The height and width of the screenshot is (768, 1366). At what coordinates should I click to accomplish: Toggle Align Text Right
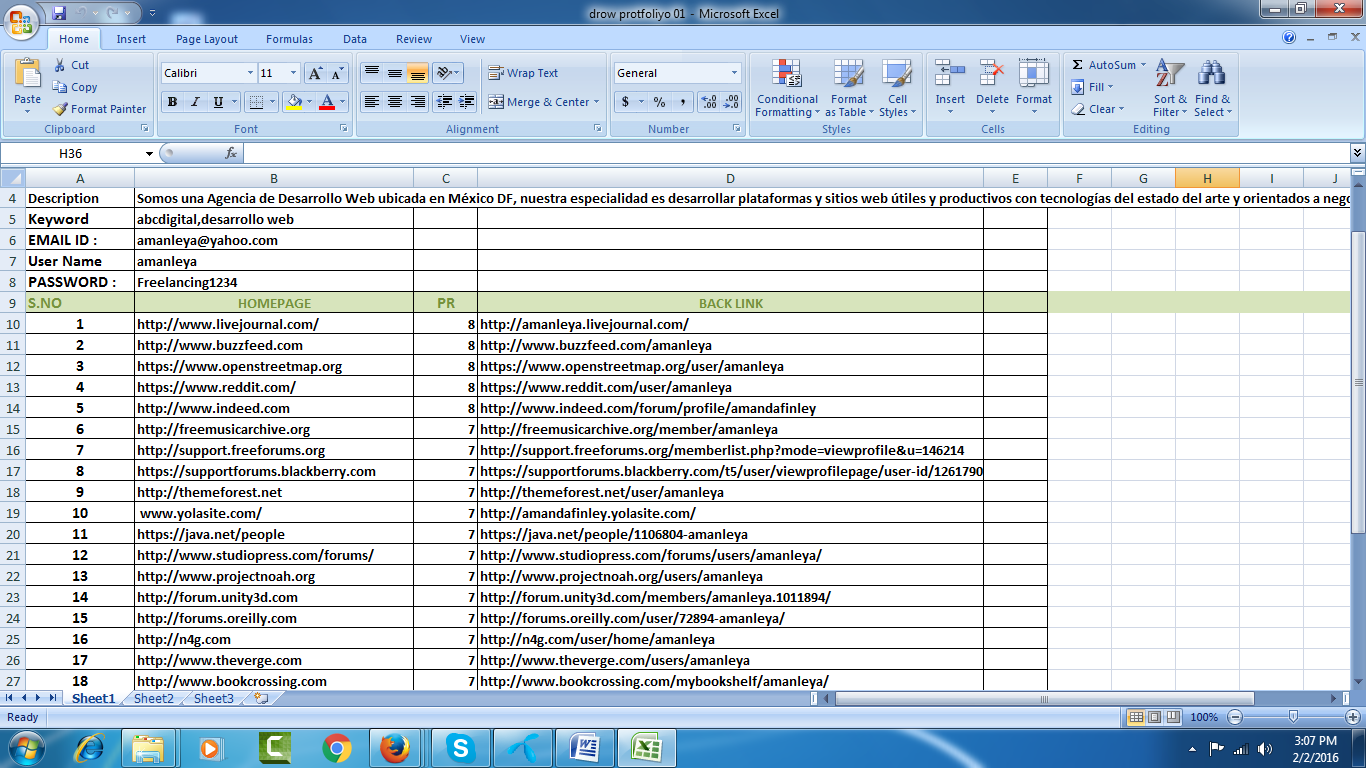click(x=417, y=102)
